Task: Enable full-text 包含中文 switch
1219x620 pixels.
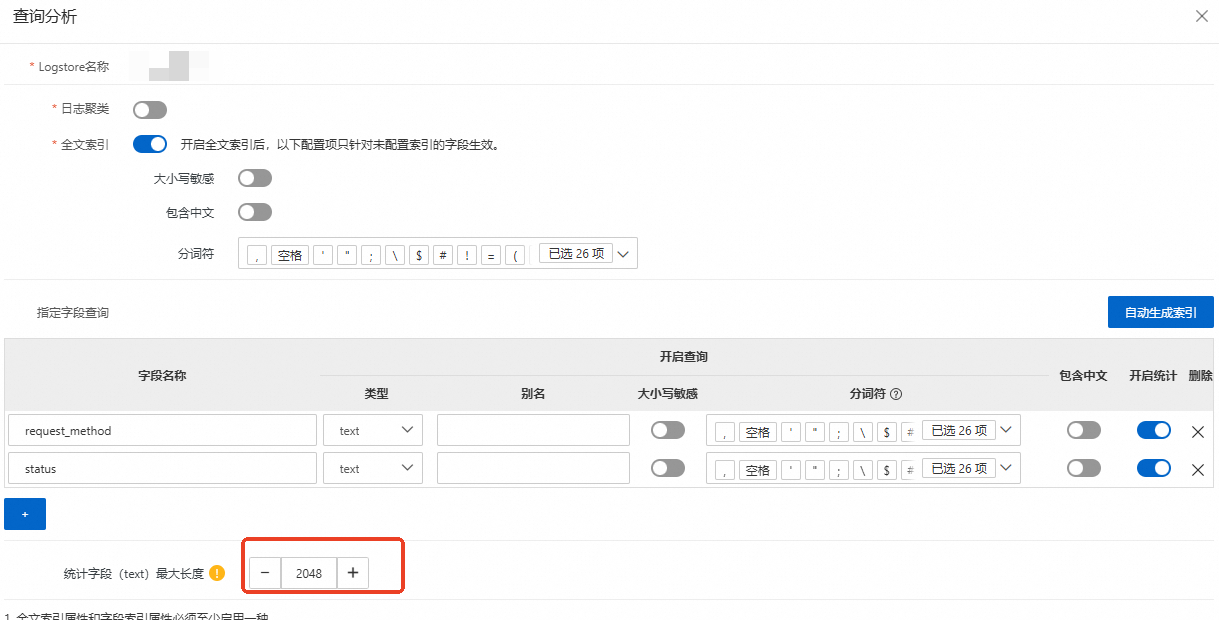Action: 255,212
